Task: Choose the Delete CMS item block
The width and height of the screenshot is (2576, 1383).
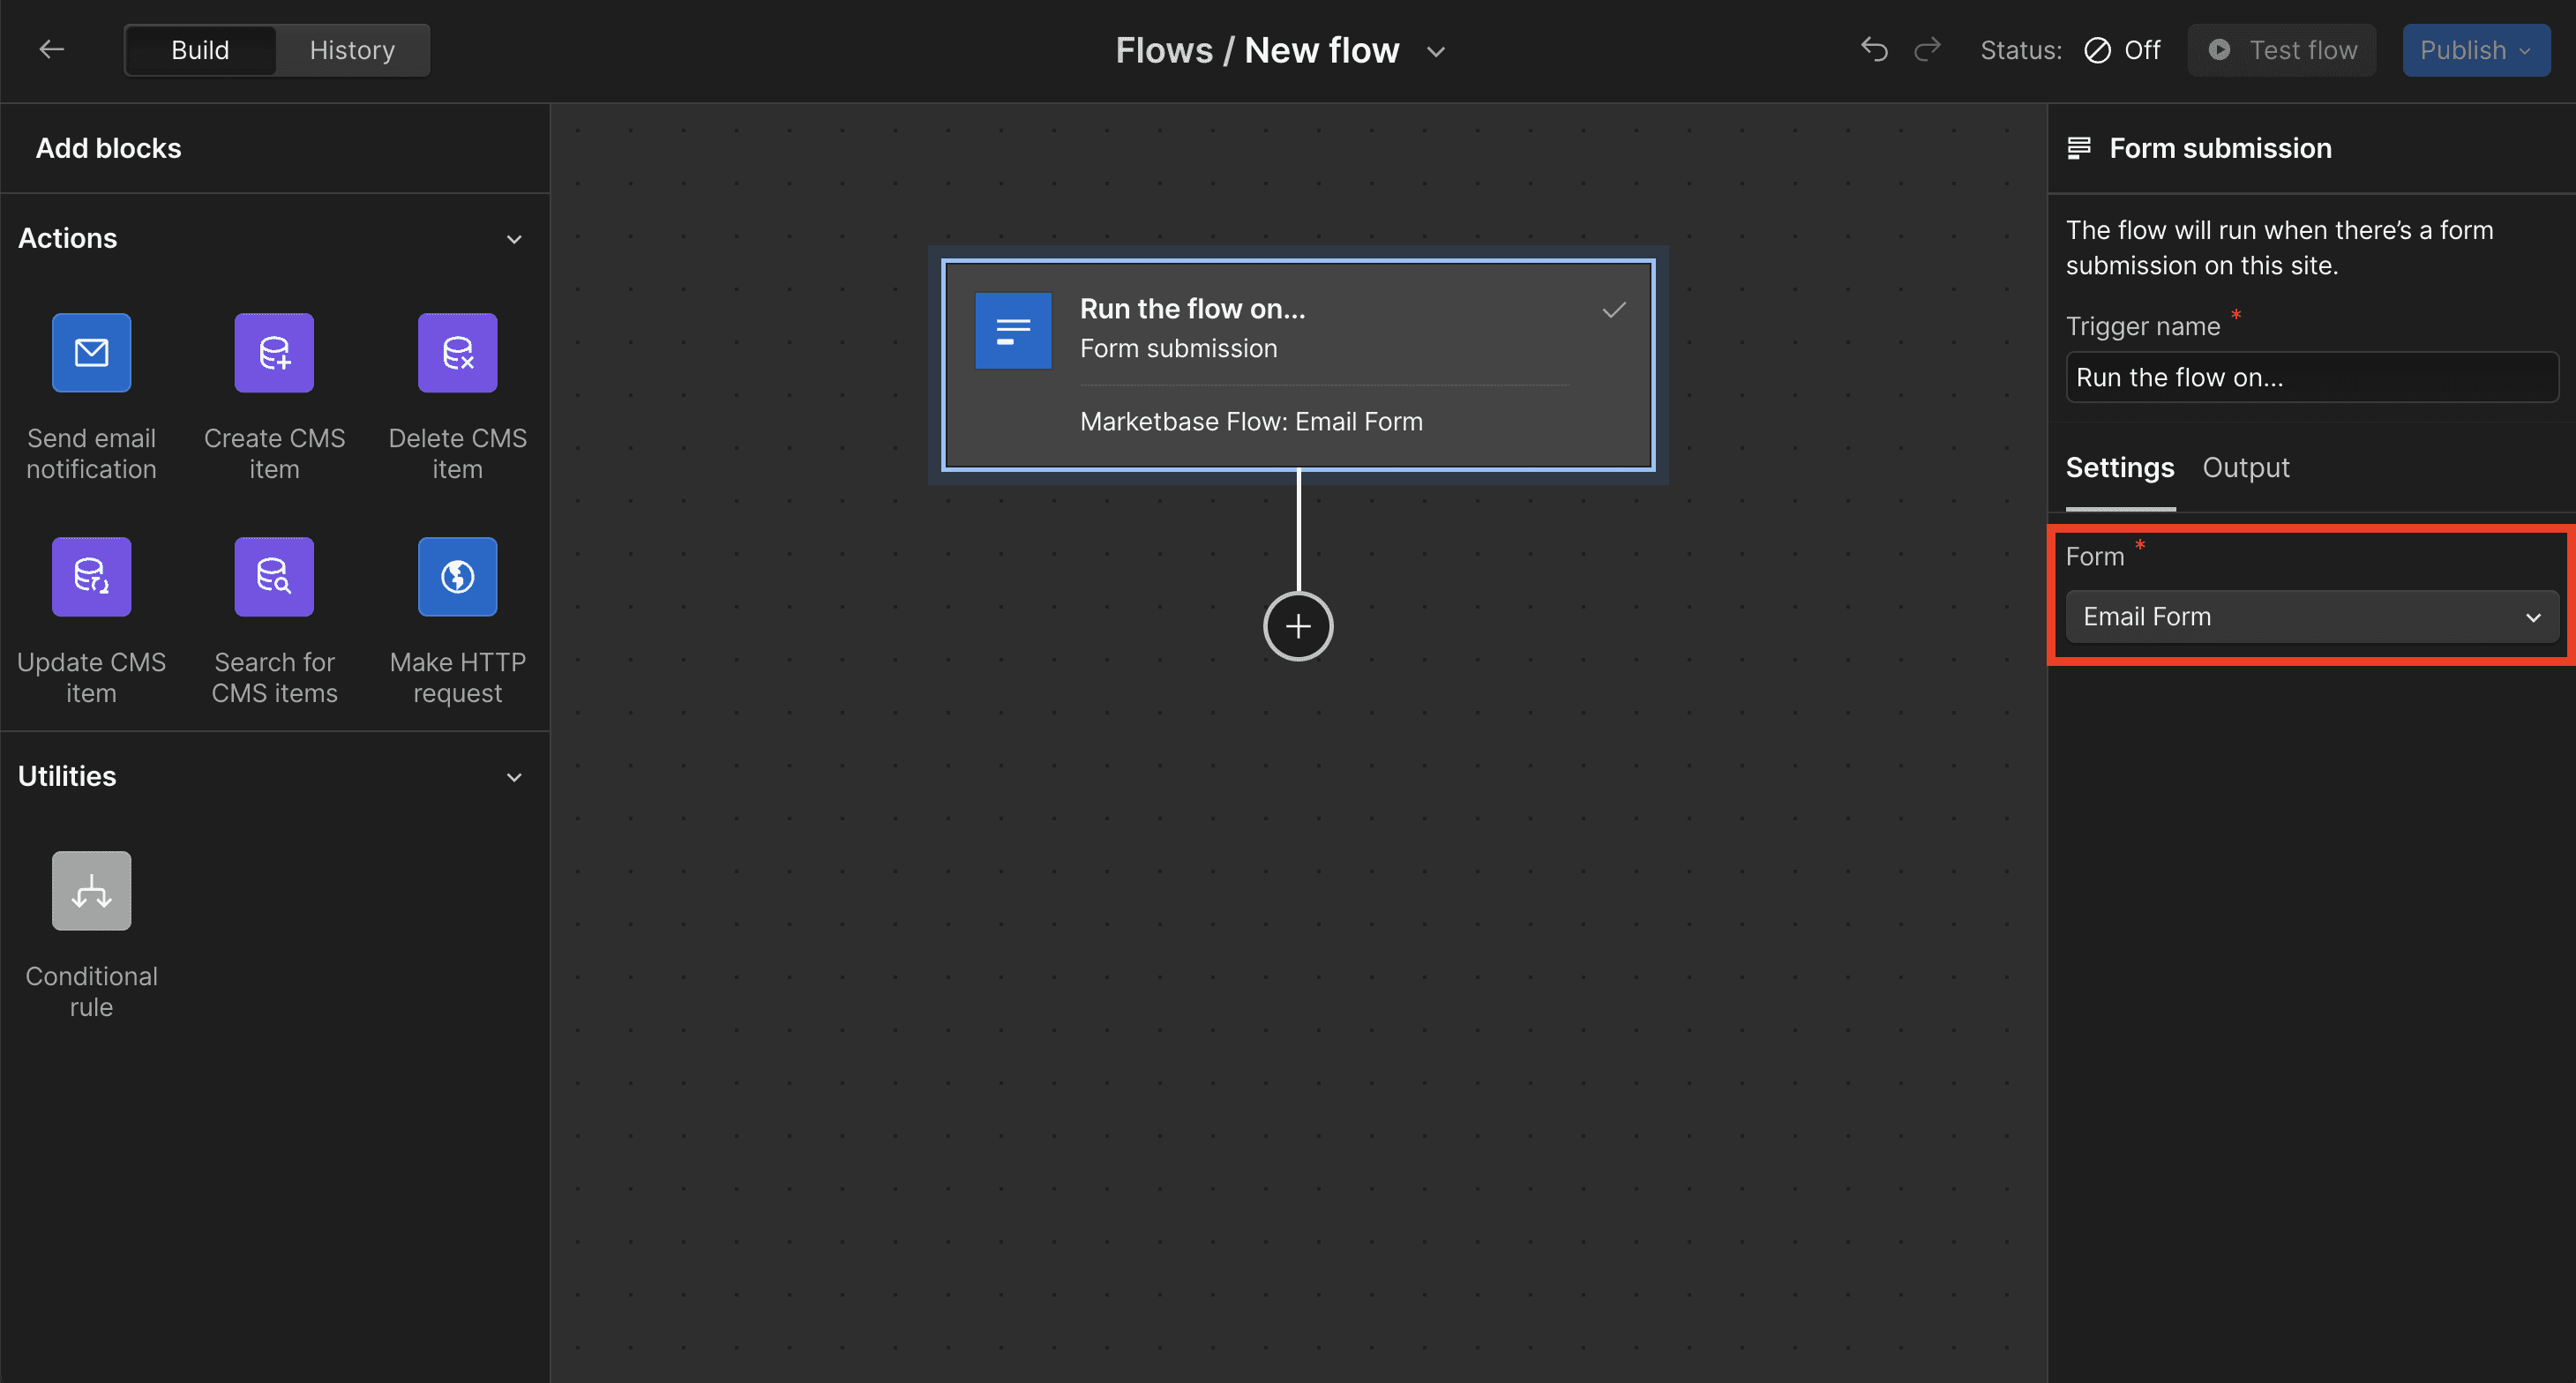Action: click(x=457, y=353)
